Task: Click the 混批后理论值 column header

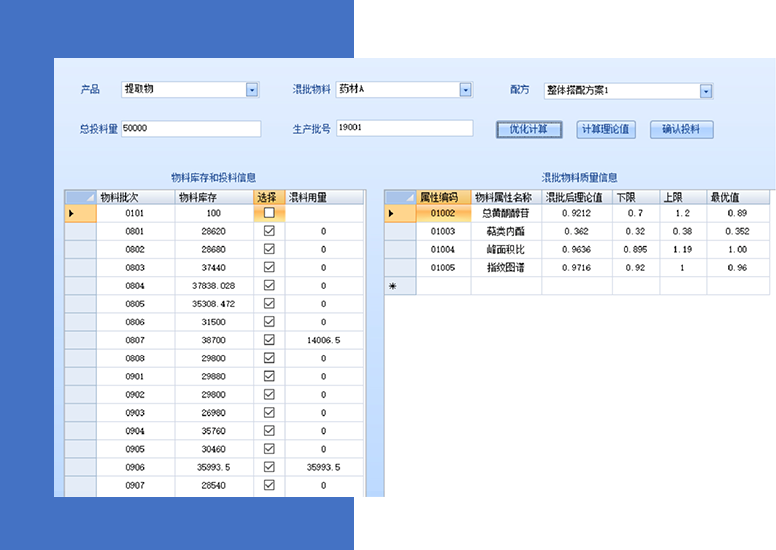Action: 576,197
